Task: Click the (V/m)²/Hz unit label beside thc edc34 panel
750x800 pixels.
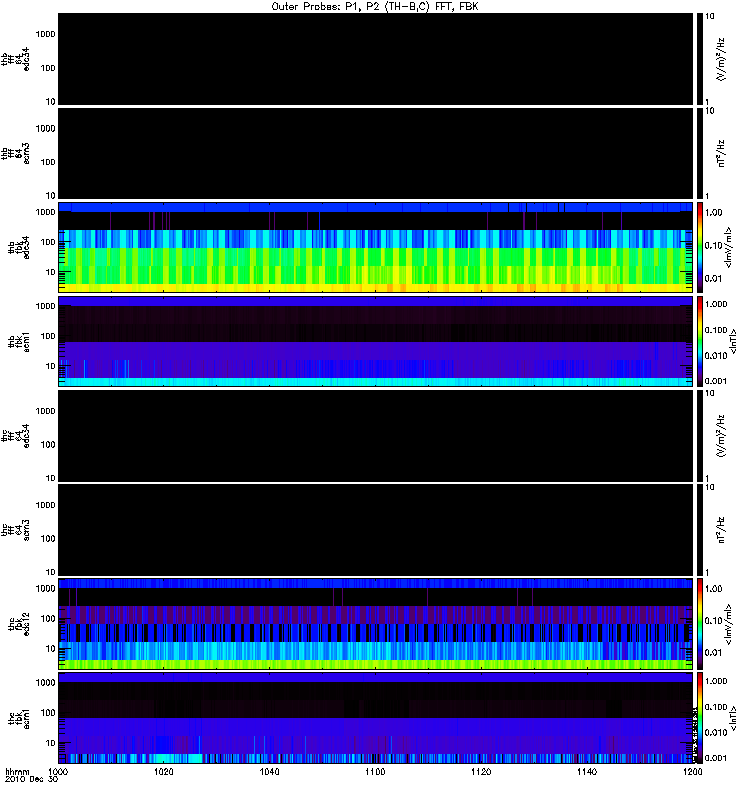Action: 720,436
